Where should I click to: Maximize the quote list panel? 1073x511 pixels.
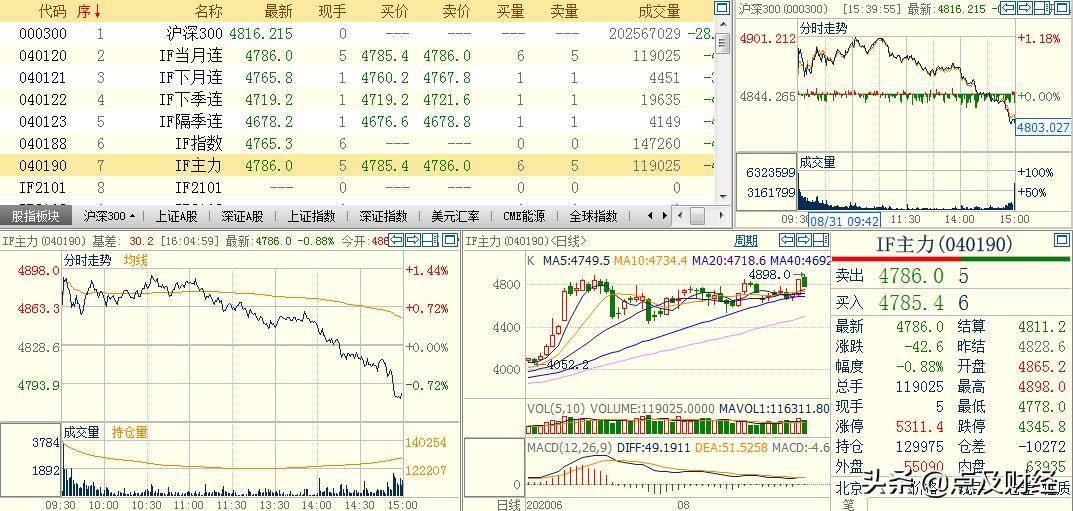(x=721, y=8)
